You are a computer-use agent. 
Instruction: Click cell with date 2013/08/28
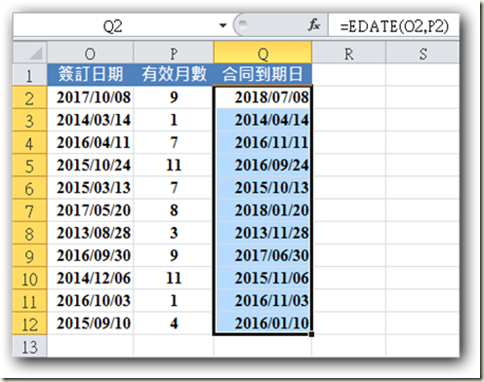click(90, 233)
